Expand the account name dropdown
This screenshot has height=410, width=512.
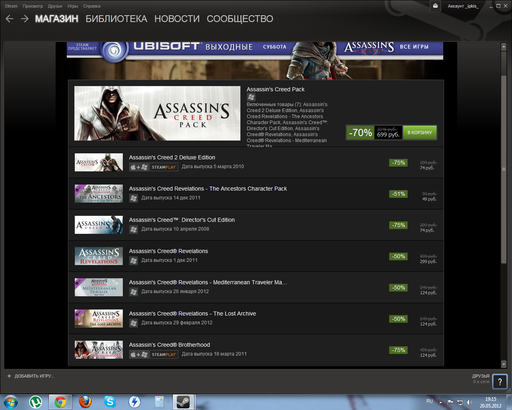coord(463,6)
